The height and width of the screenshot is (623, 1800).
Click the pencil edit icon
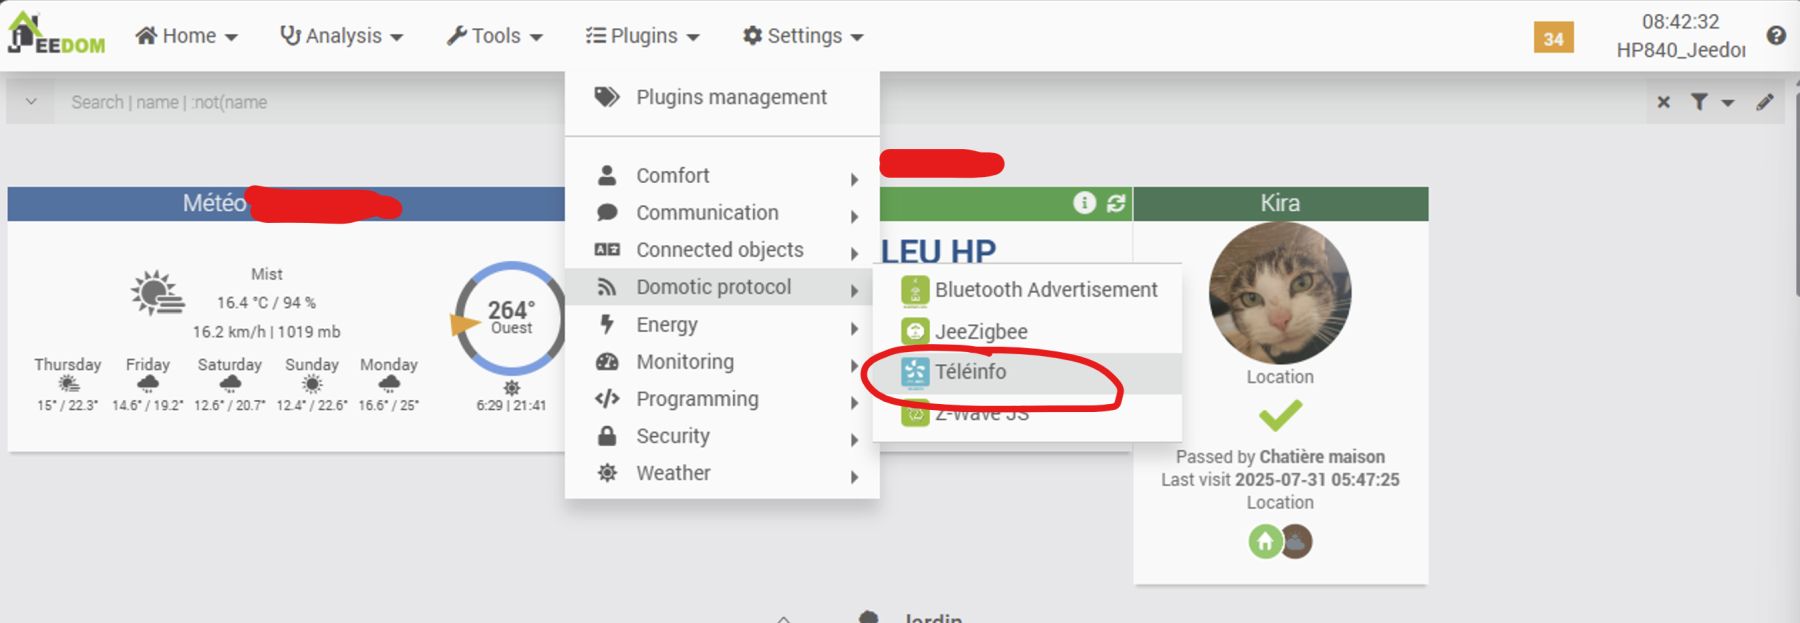point(1765,102)
